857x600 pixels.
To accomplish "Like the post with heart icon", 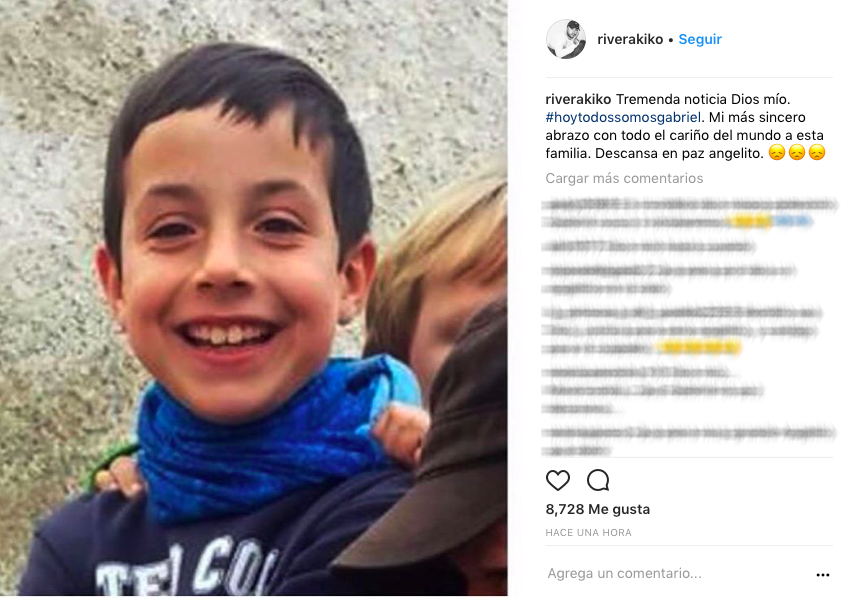I will 557,480.
